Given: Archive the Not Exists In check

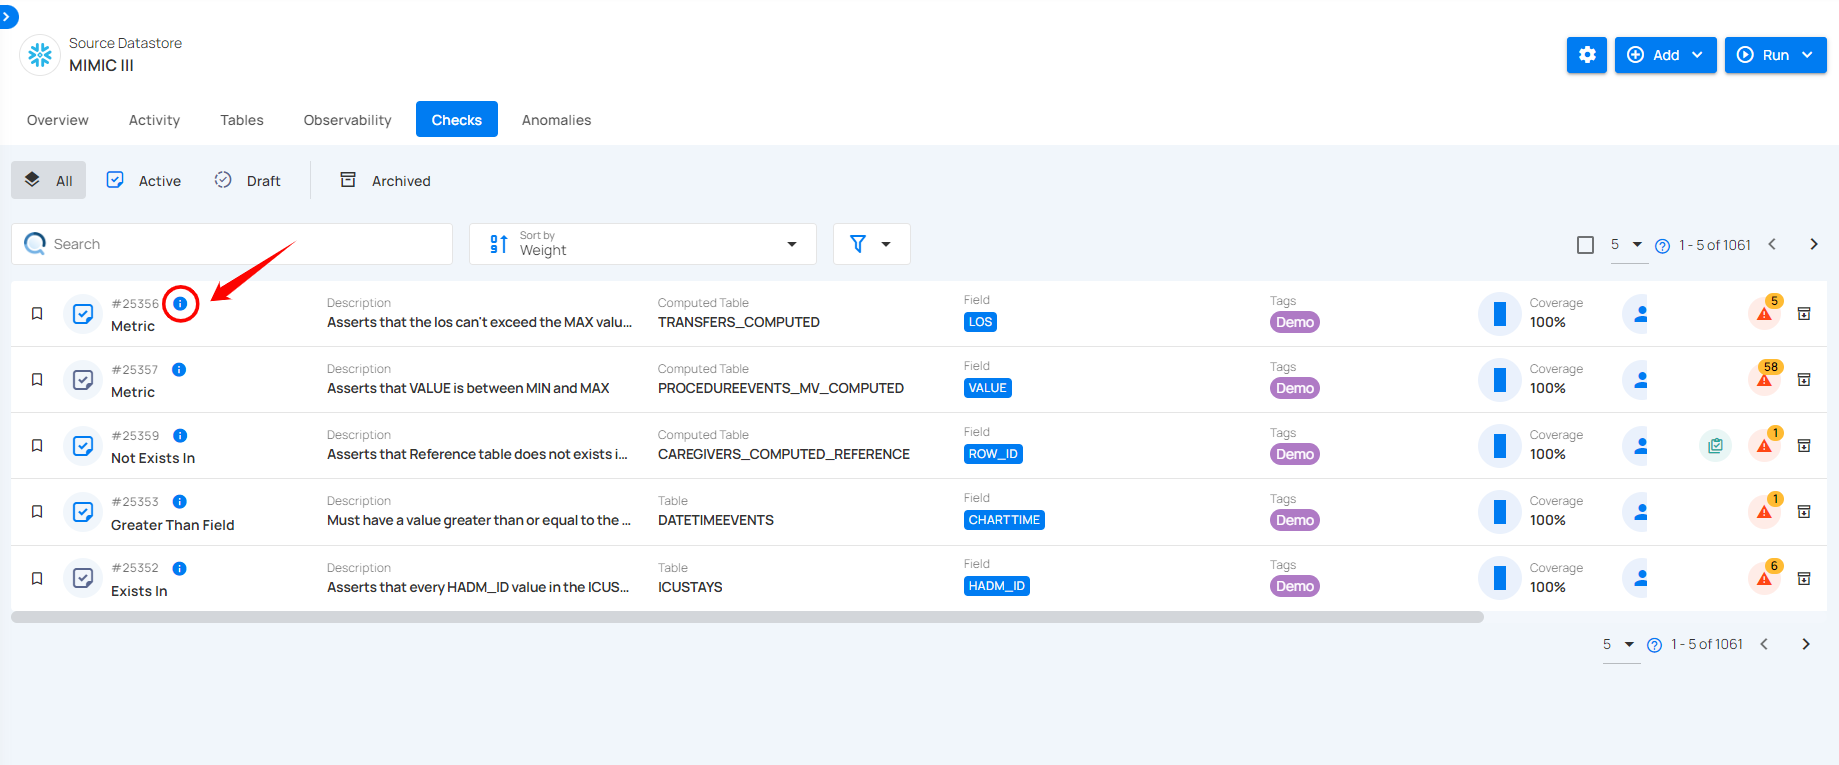Looking at the screenshot, I should point(1804,446).
